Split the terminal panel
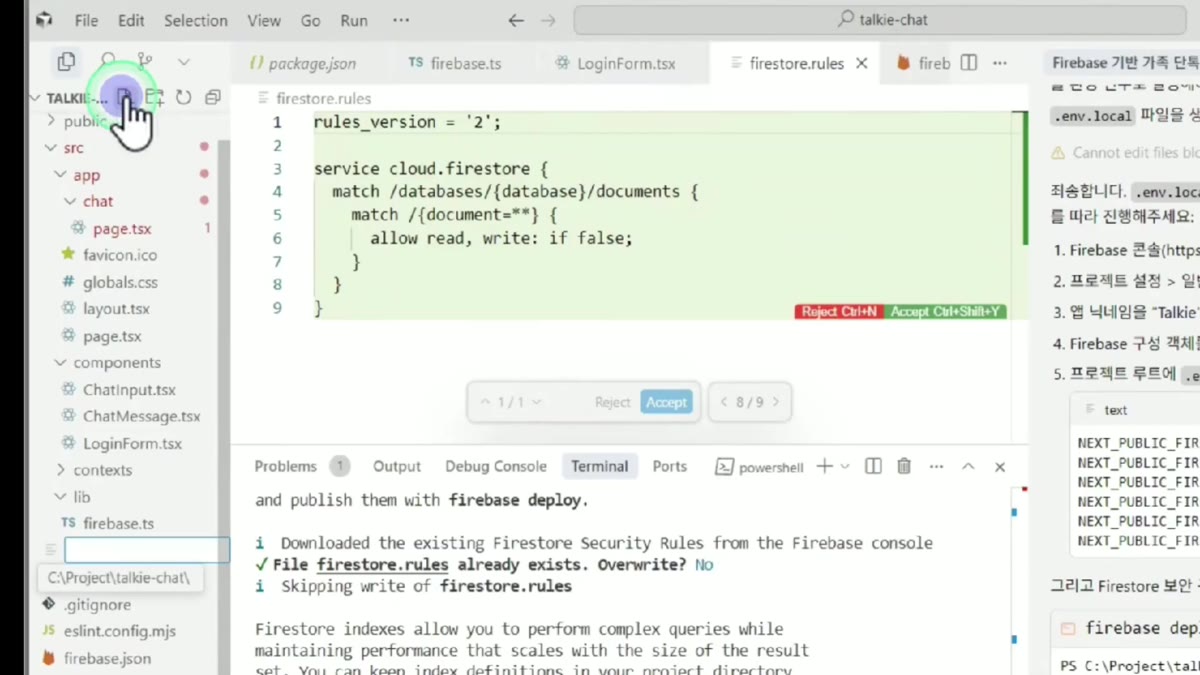1200x675 pixels. [x=873, y=466]
